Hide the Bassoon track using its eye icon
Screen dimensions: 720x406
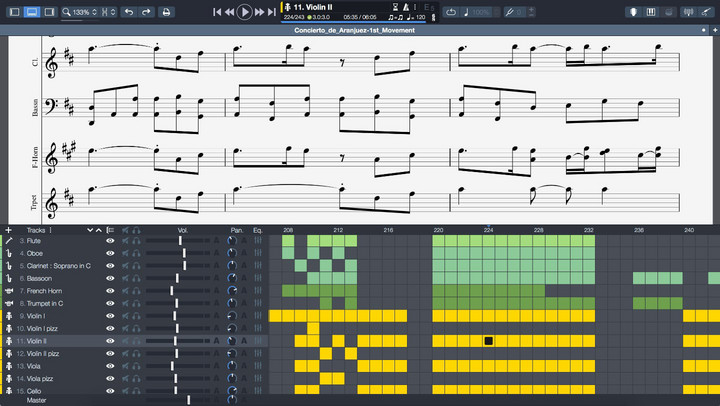111,278
